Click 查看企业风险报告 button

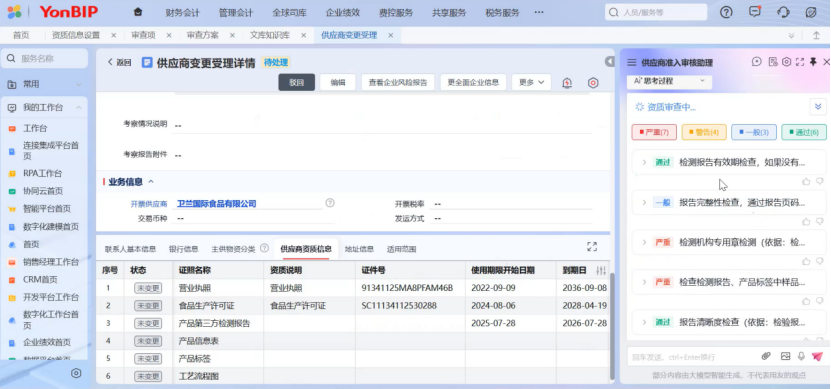[x=398, y=82]
